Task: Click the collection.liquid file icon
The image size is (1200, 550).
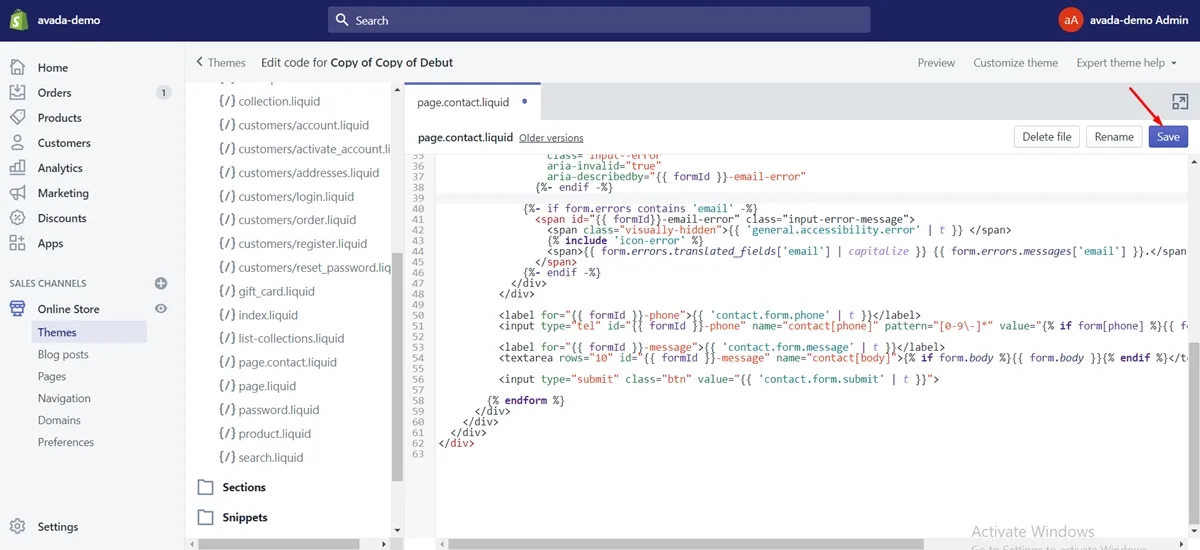Action: [227, 102]
